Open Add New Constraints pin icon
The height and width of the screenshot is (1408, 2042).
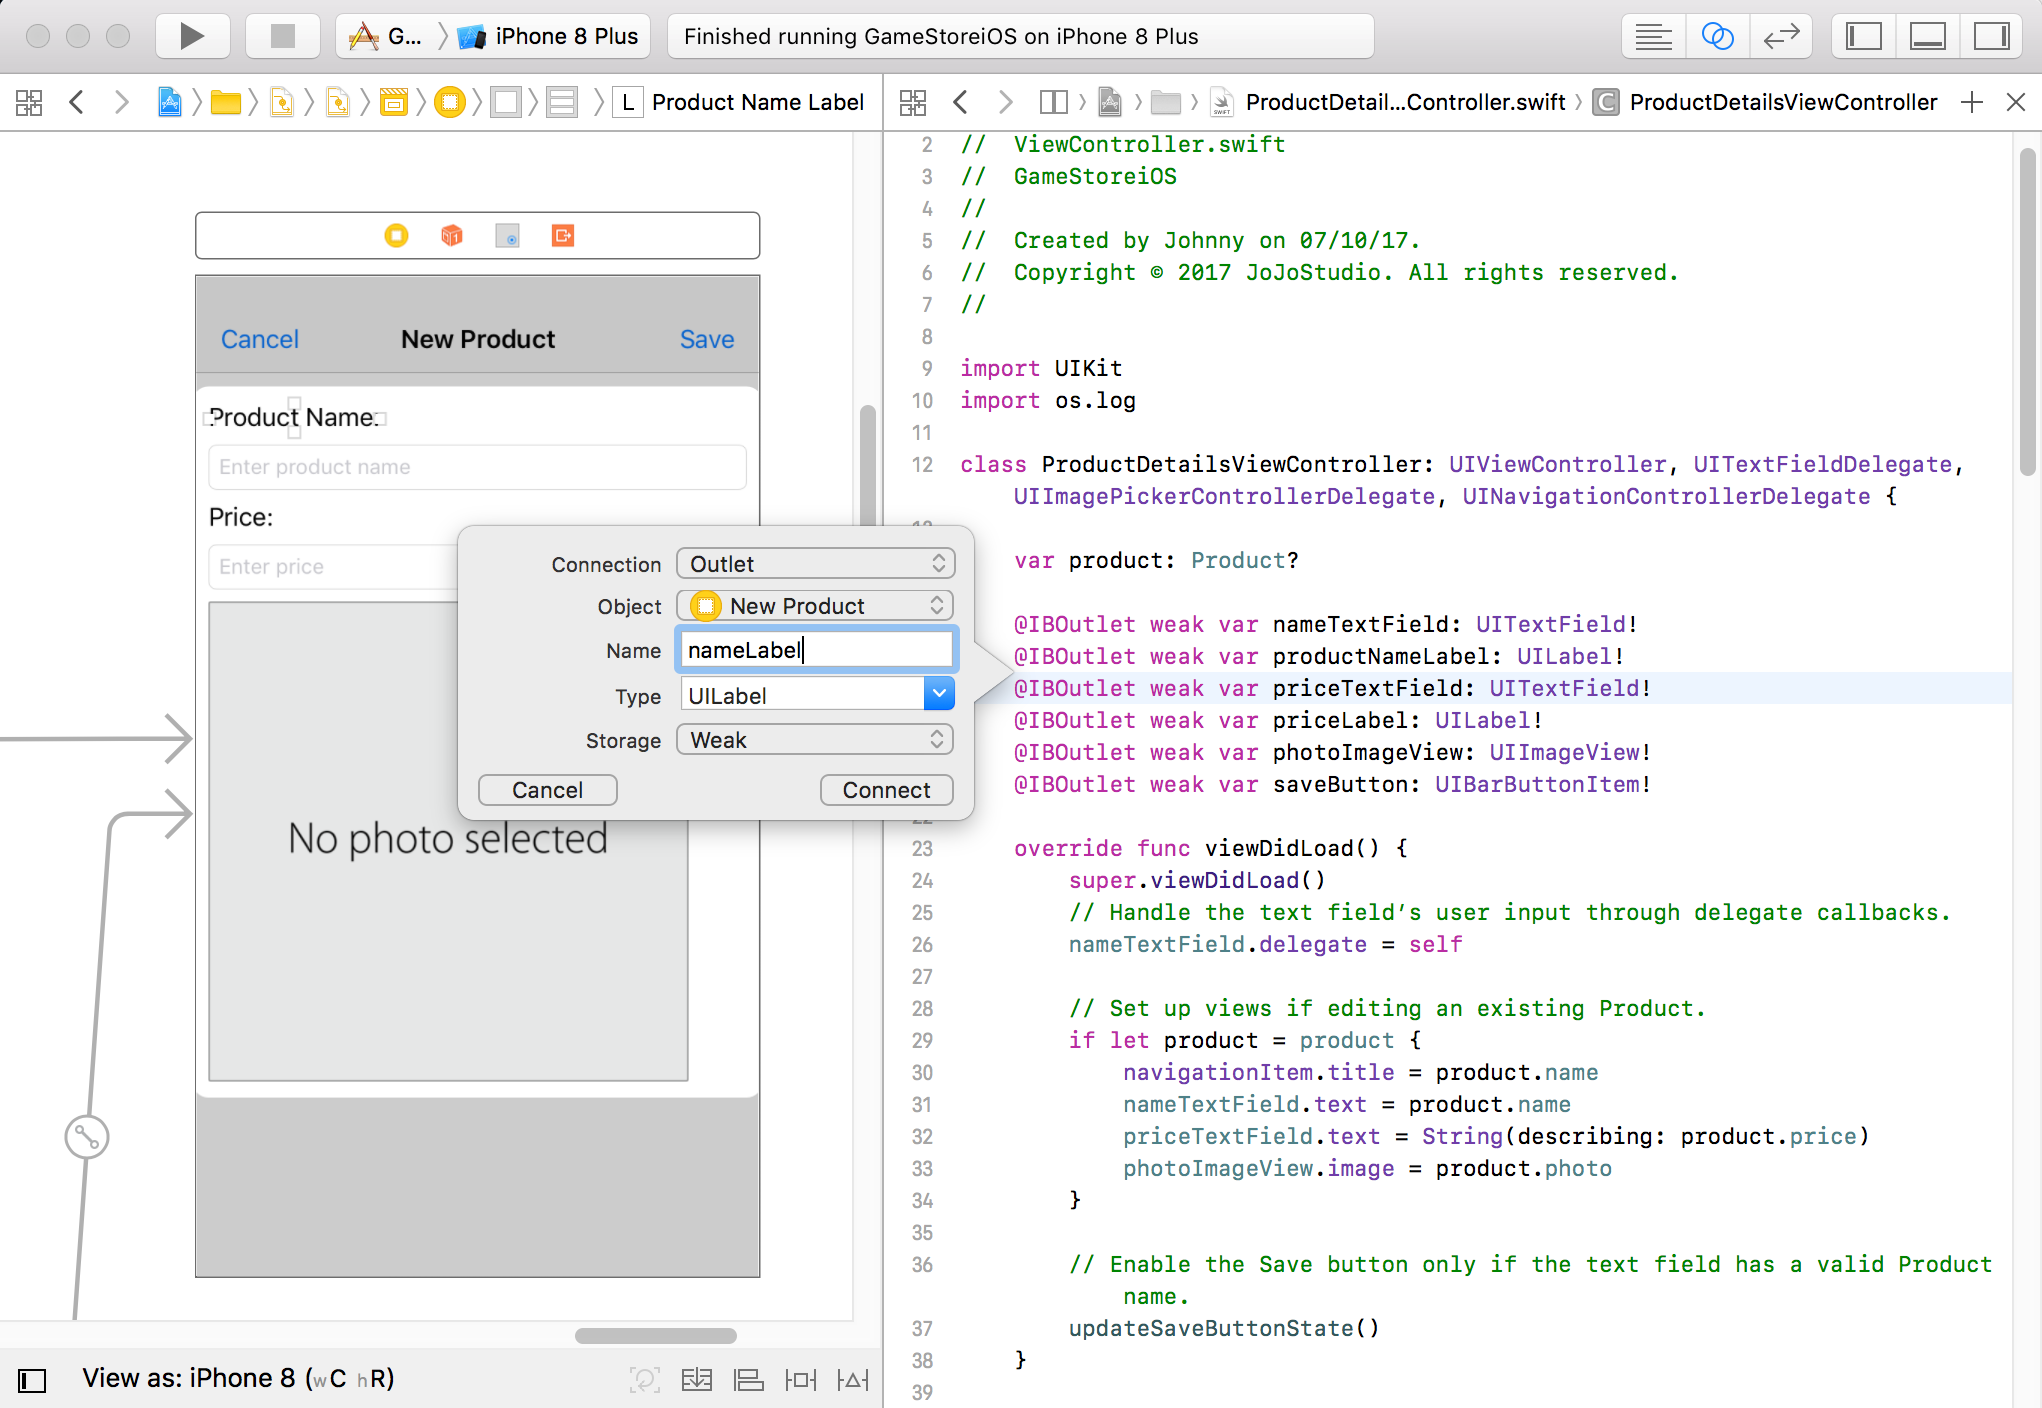tap(801, 1380)
